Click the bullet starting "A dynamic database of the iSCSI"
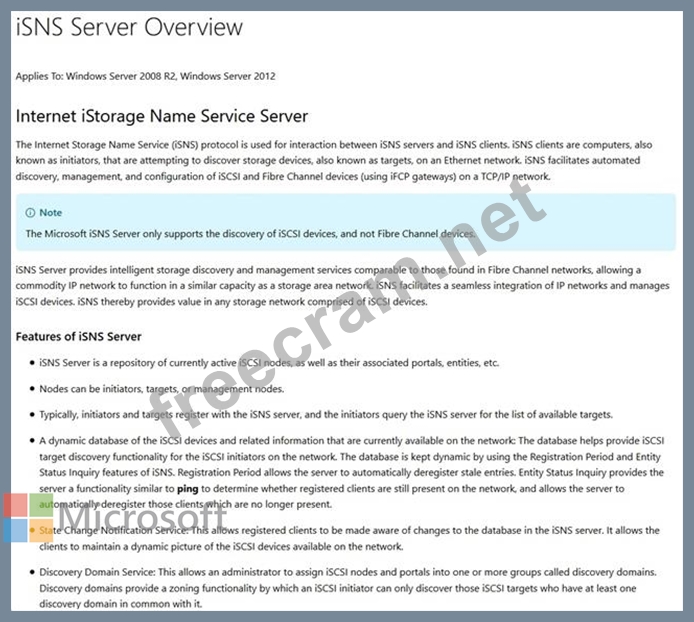The width and height of the screenshot is (694, 622). click(x=352, y=472)
